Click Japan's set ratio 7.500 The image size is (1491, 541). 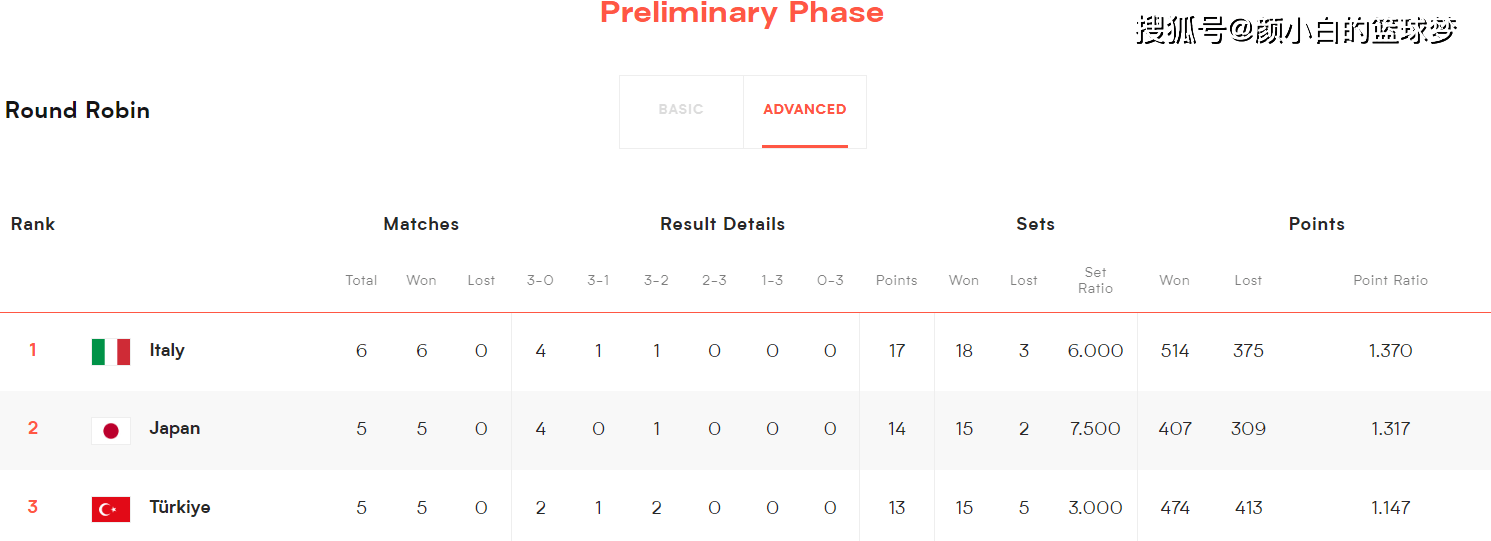pos(1095,429)
